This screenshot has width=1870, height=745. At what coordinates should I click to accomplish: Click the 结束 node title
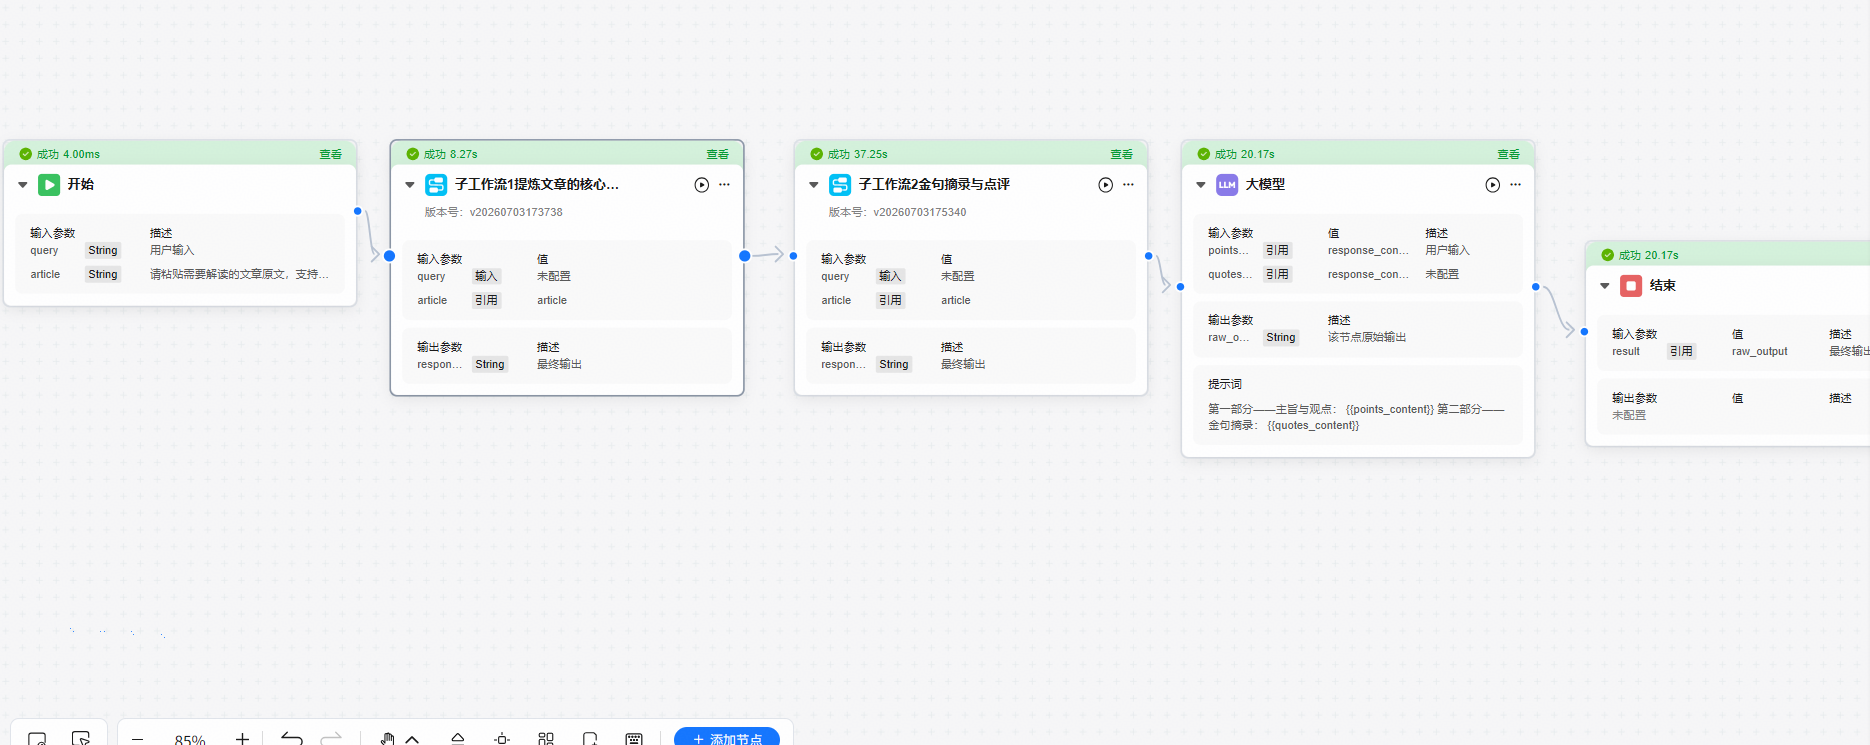1663,285
